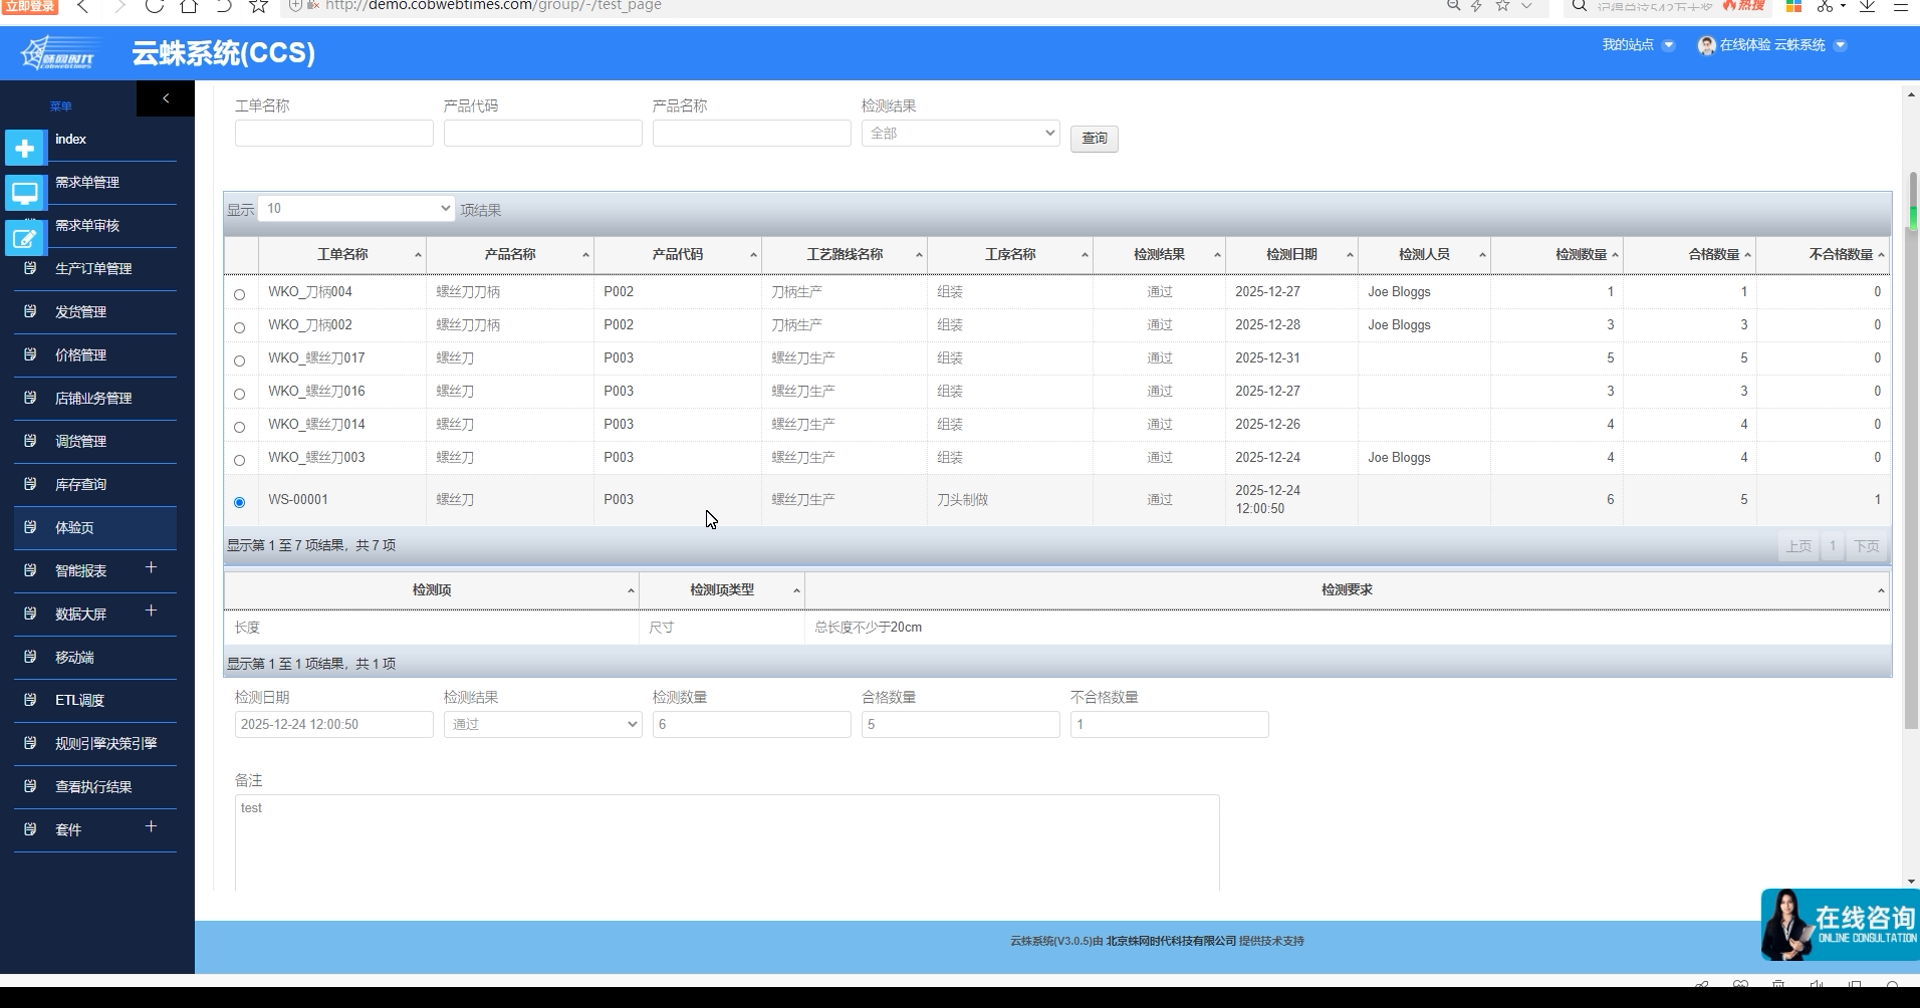This screenshot has height=1008, width=1920.
Task: Select radio for WKO_刀柄002 row
Action: [x=239, y=327]
